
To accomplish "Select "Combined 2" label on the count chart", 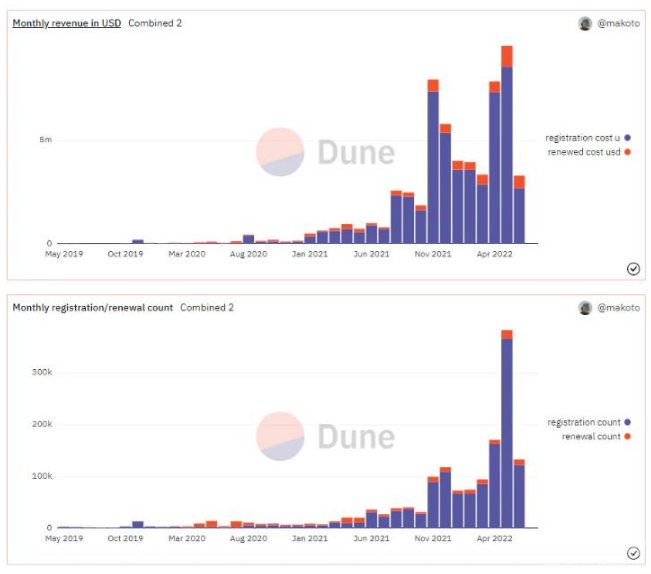I will click(207, 308).
